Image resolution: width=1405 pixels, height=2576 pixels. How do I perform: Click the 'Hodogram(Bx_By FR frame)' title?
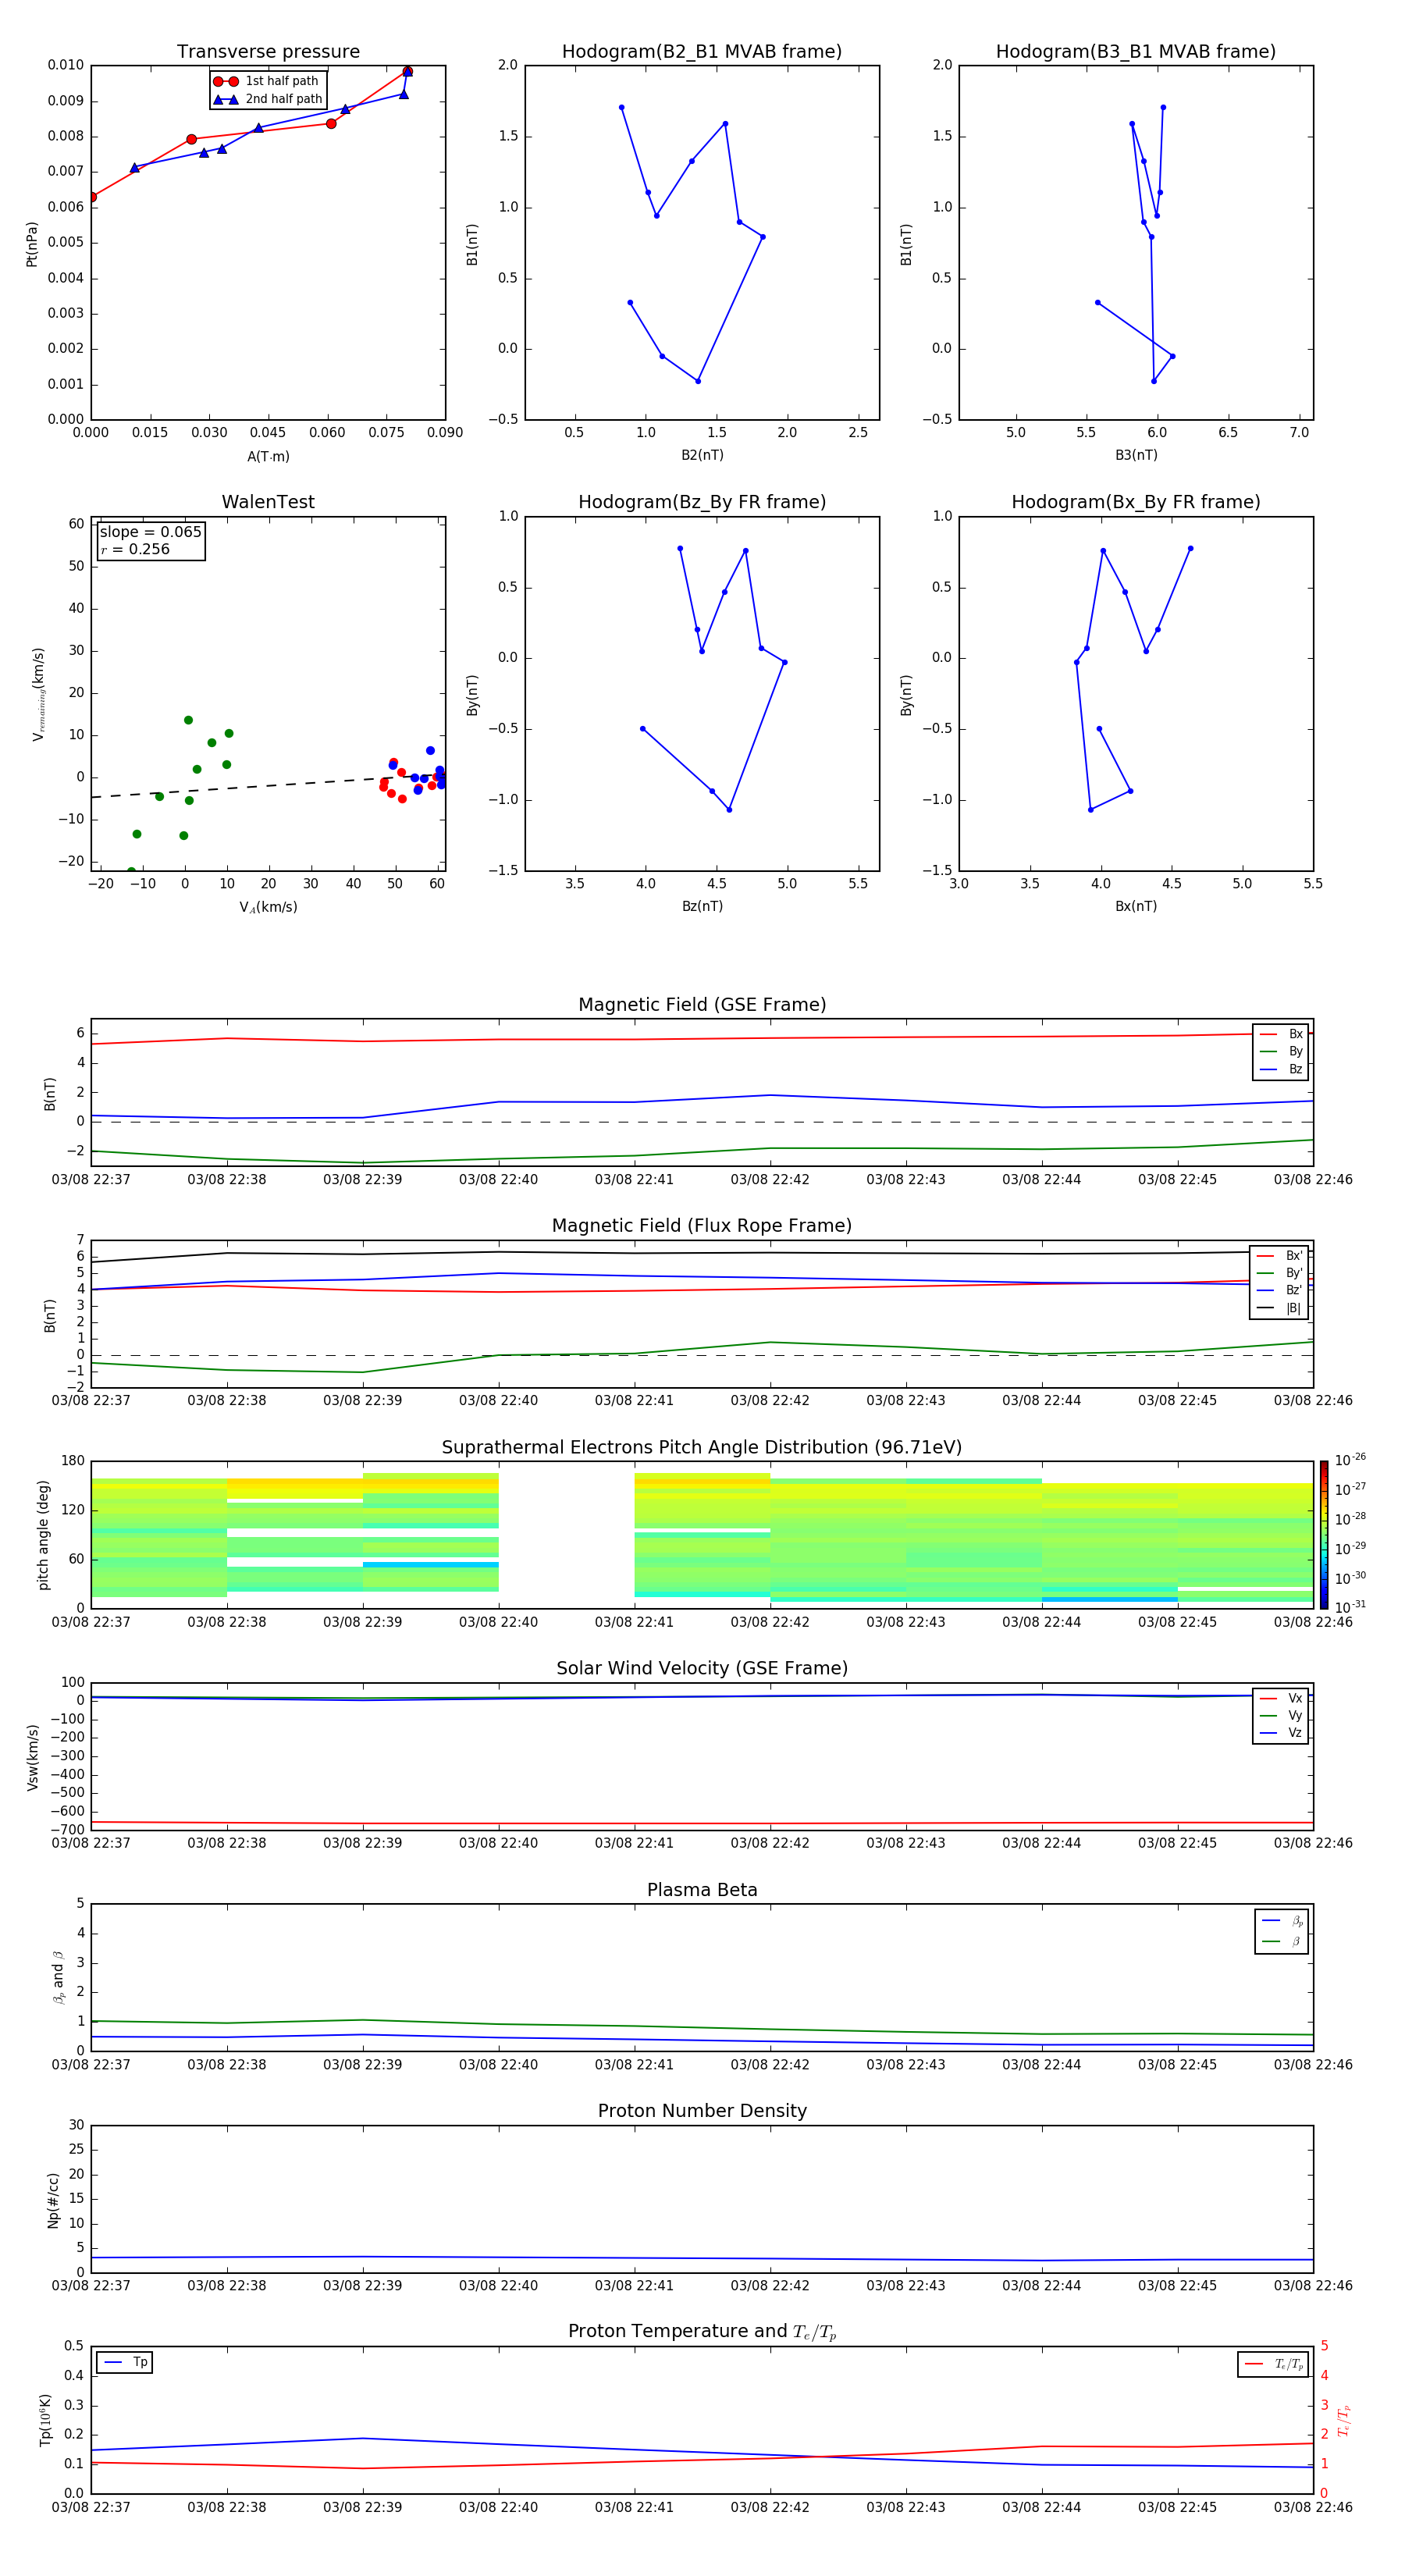click(x=1136, y=502)
